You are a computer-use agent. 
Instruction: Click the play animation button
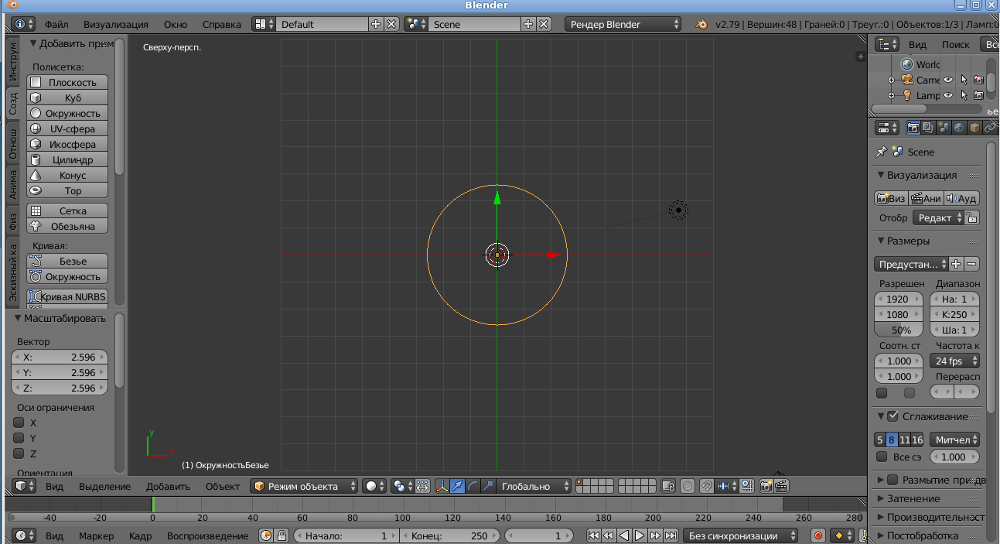click(x=639, y=536)
